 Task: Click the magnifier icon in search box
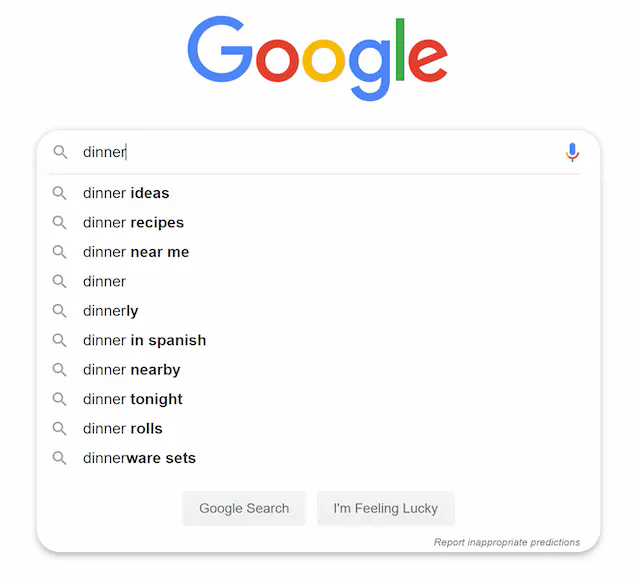[x=61, y=152]
